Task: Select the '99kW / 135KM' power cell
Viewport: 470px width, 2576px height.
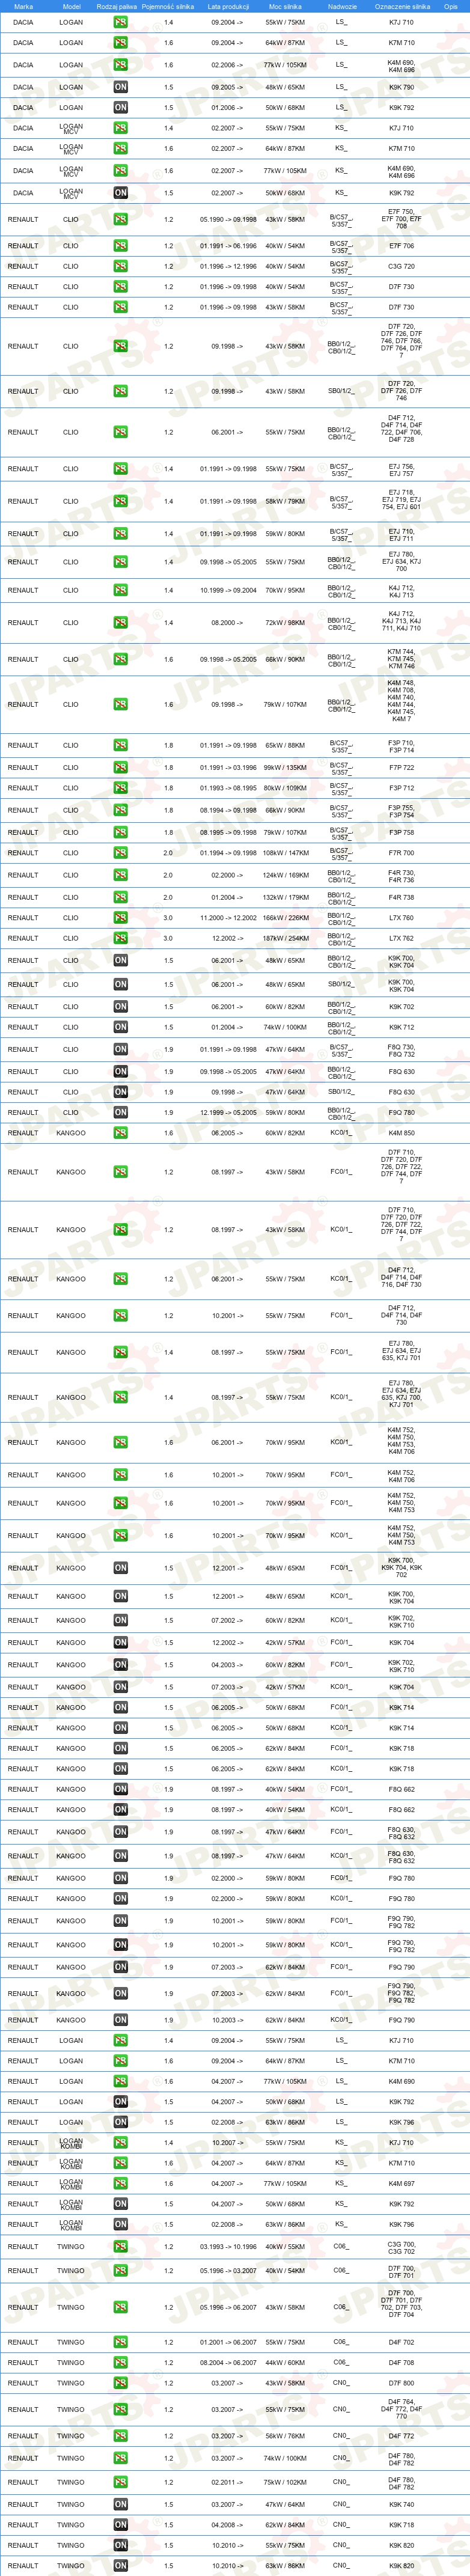Action: click(x=285, y=768)
